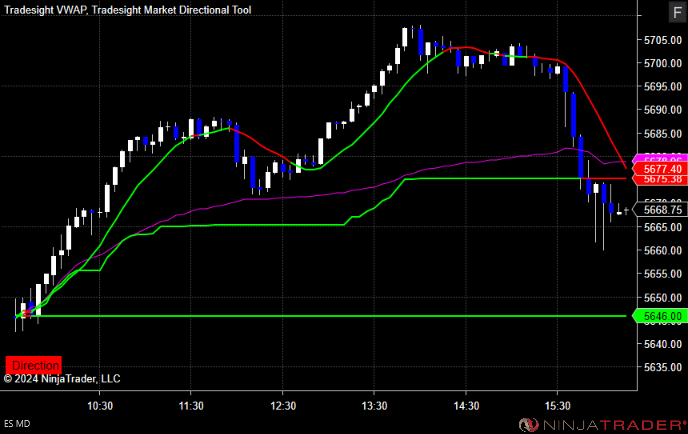
Task: Click the 15:30 time axis label
Action: pyautogui.click(x=558, y=406)
